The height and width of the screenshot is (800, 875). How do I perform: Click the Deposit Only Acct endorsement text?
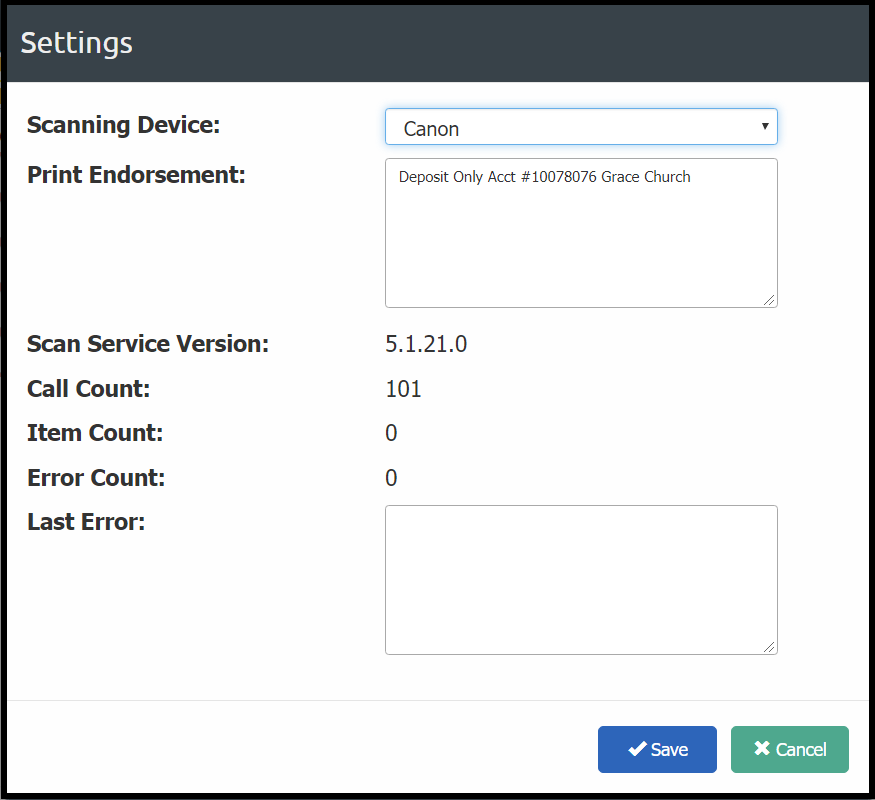point(544,177)
